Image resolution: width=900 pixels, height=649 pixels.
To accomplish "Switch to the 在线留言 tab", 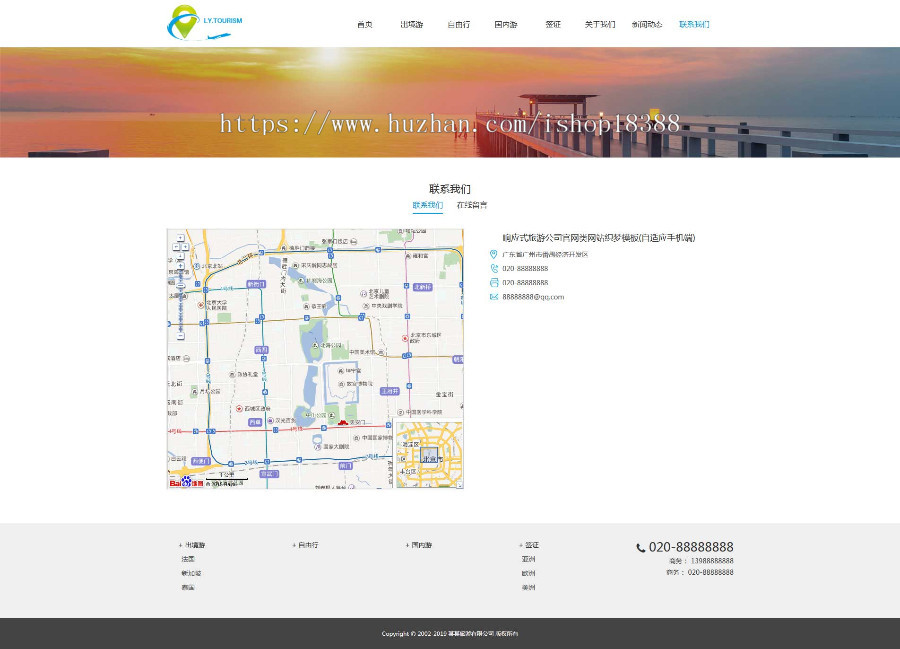I will pos(472,205).
